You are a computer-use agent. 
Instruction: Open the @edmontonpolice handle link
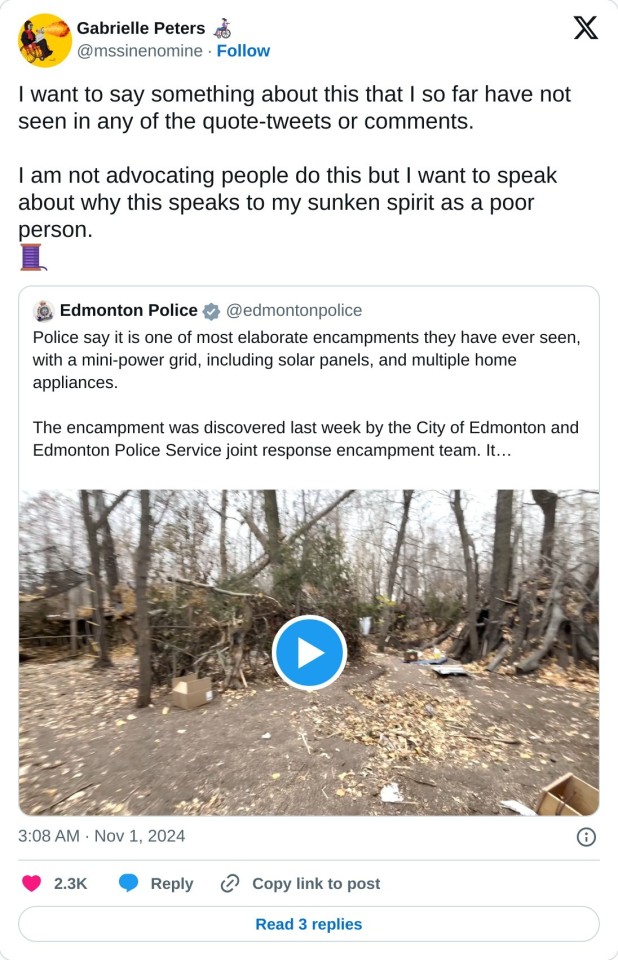point(295,311)
